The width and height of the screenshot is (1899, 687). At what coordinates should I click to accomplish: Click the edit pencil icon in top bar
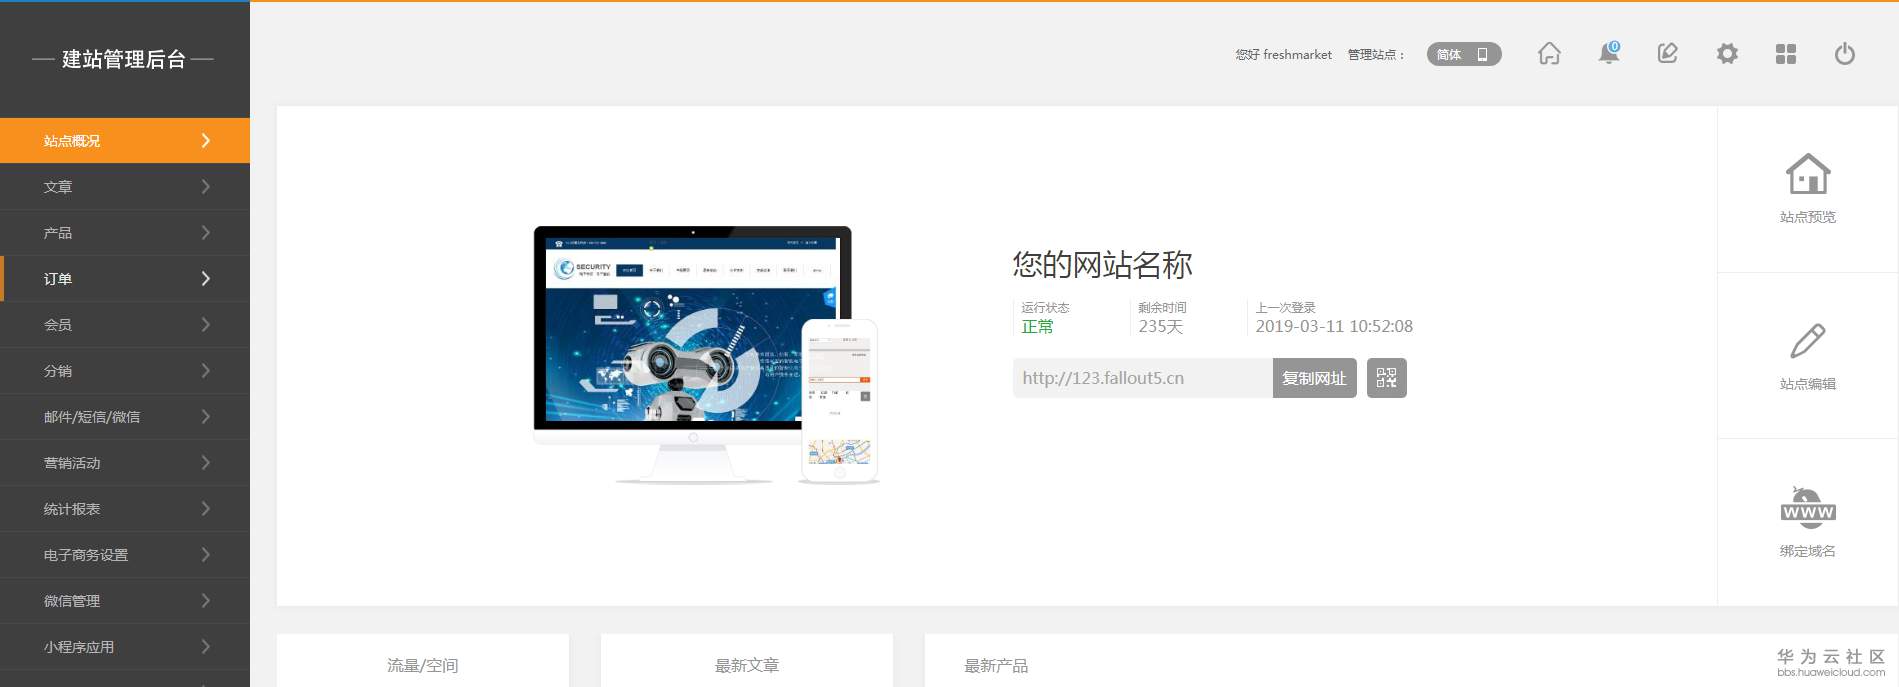[1667, 54]
